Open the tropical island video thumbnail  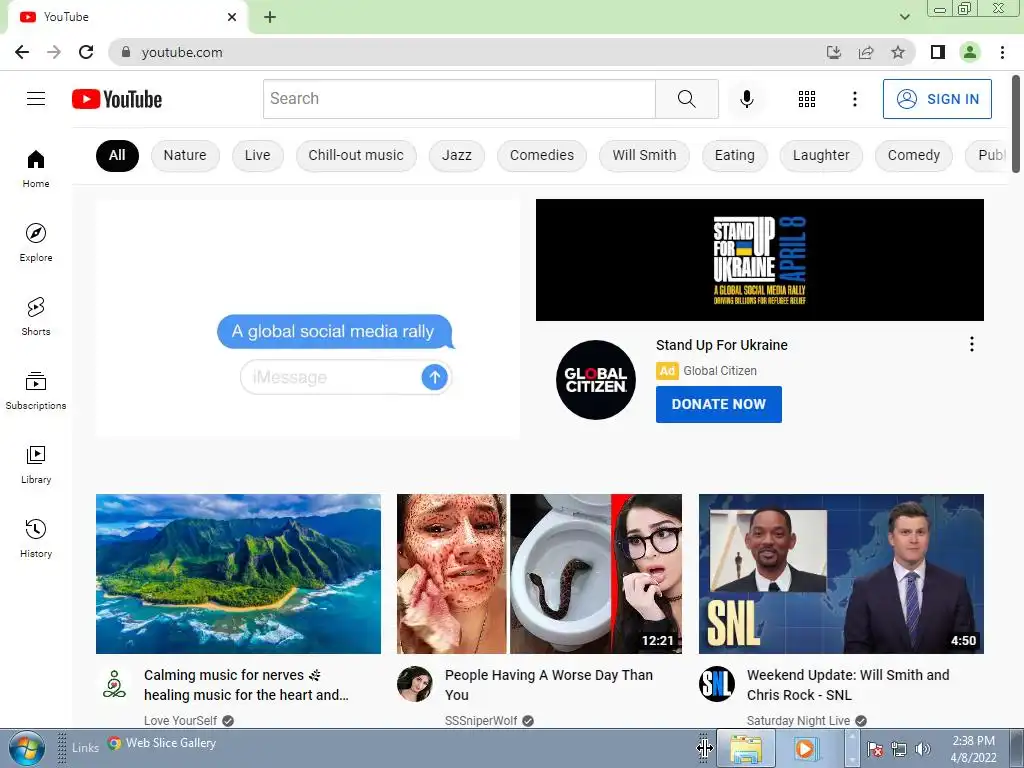tap(238, 573)
